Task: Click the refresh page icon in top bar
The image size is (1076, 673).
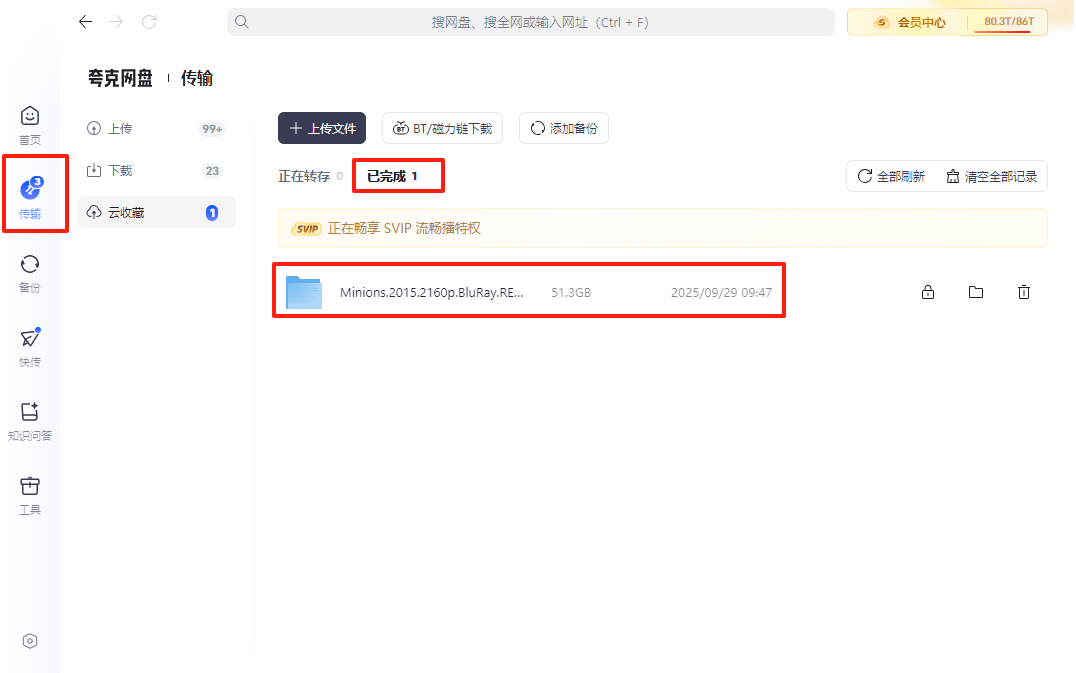Action: [x=149, y=22]
